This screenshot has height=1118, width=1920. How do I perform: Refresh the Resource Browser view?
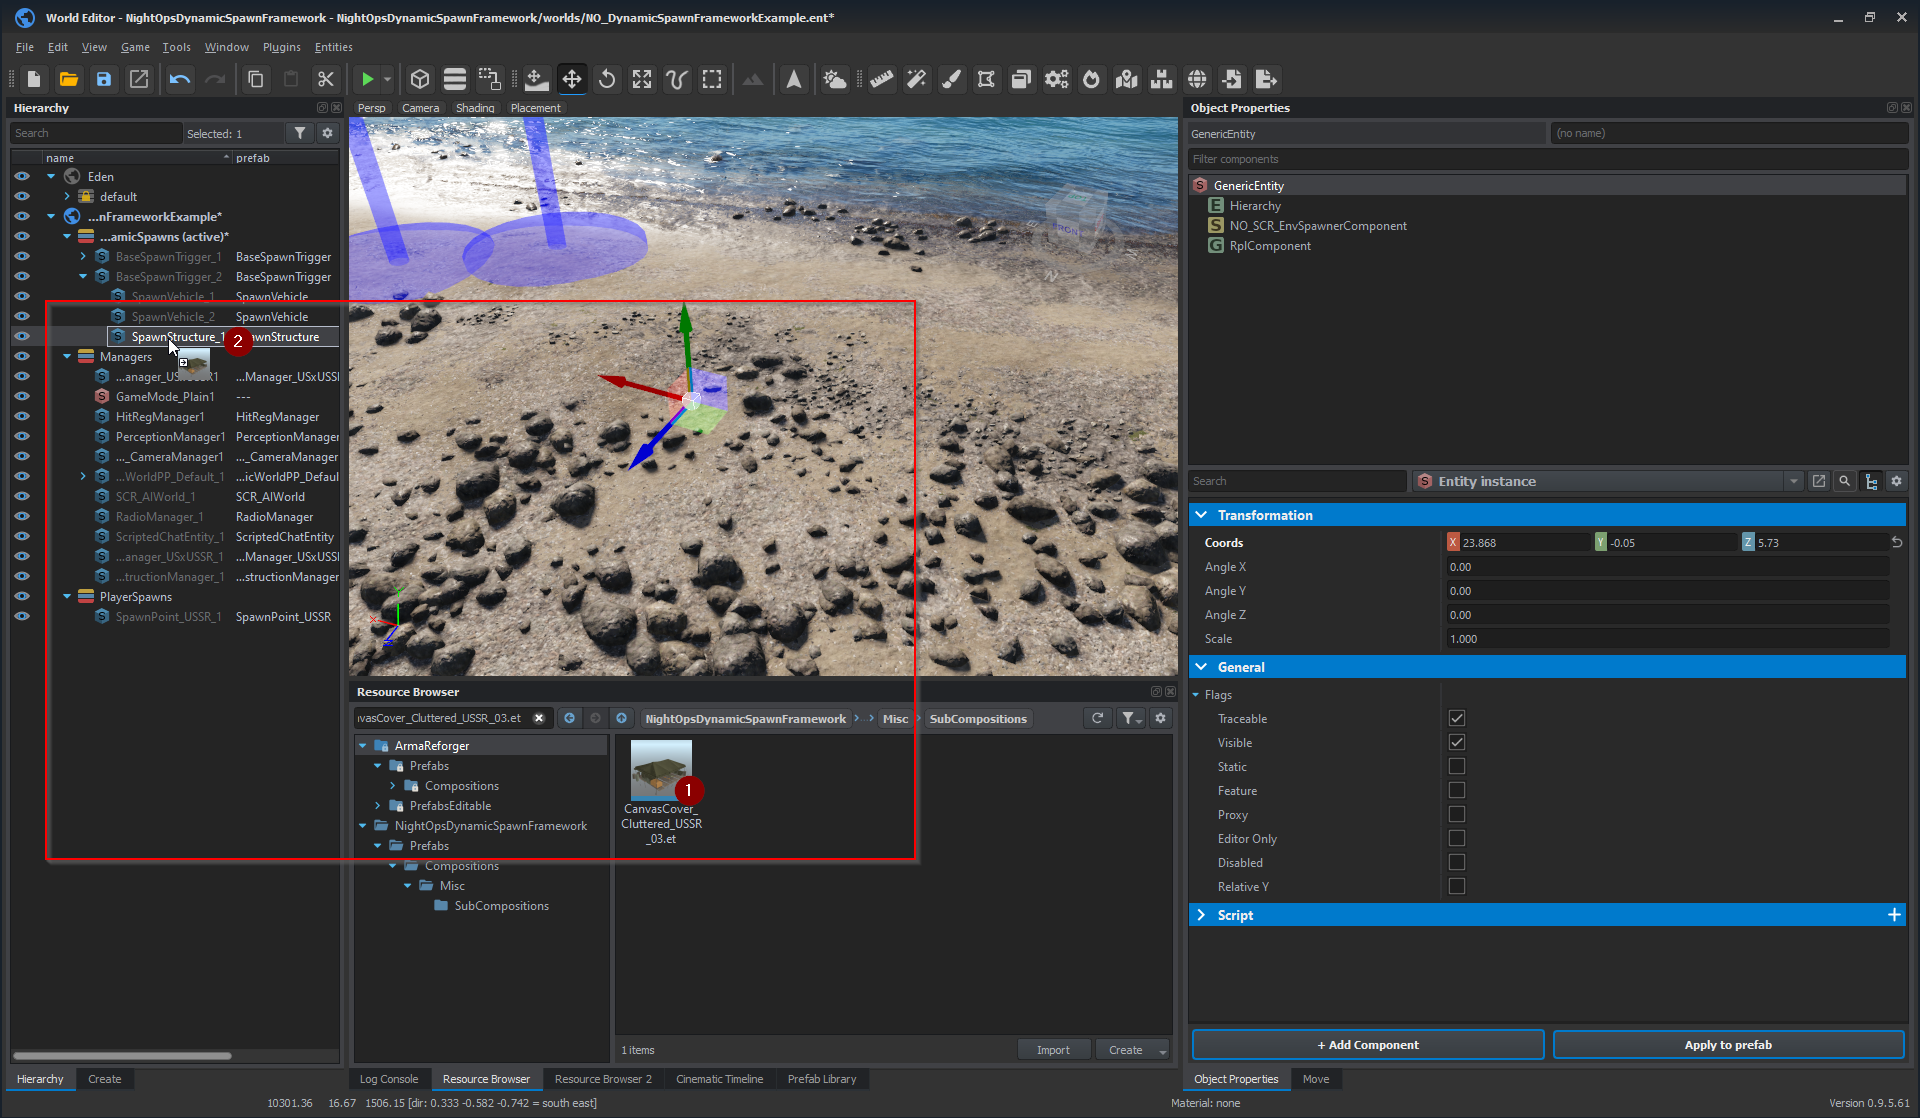pyautogui.click(x=1097, y=718)
